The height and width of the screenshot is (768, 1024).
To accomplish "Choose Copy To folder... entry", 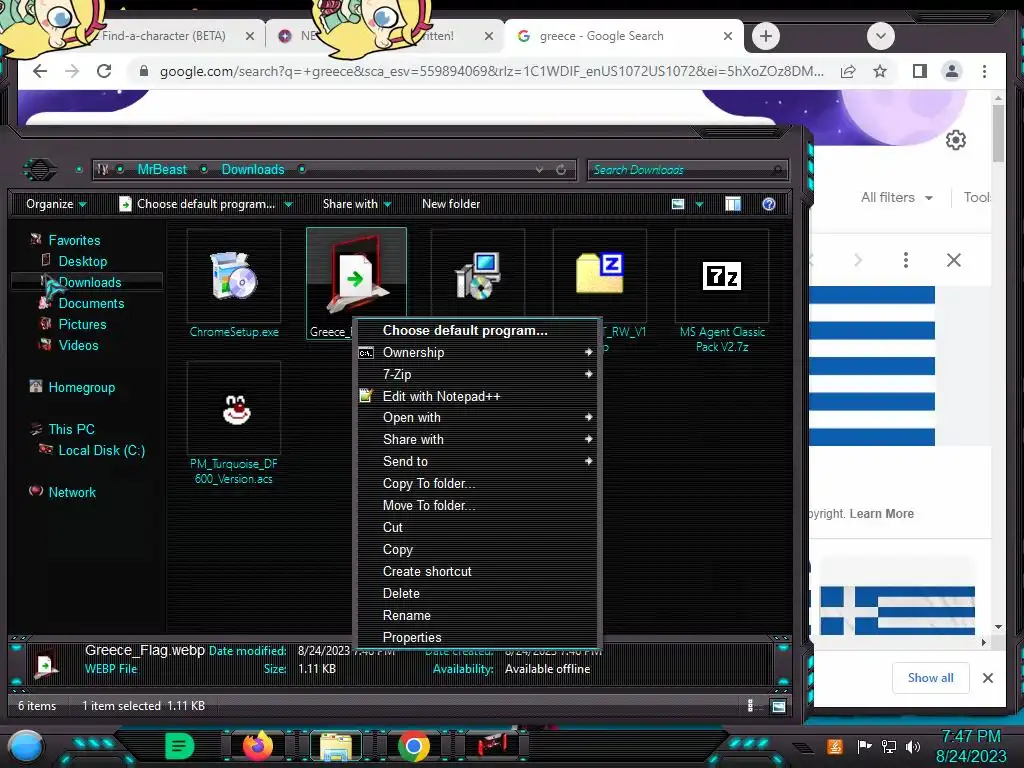I will (x=477, y=484).
